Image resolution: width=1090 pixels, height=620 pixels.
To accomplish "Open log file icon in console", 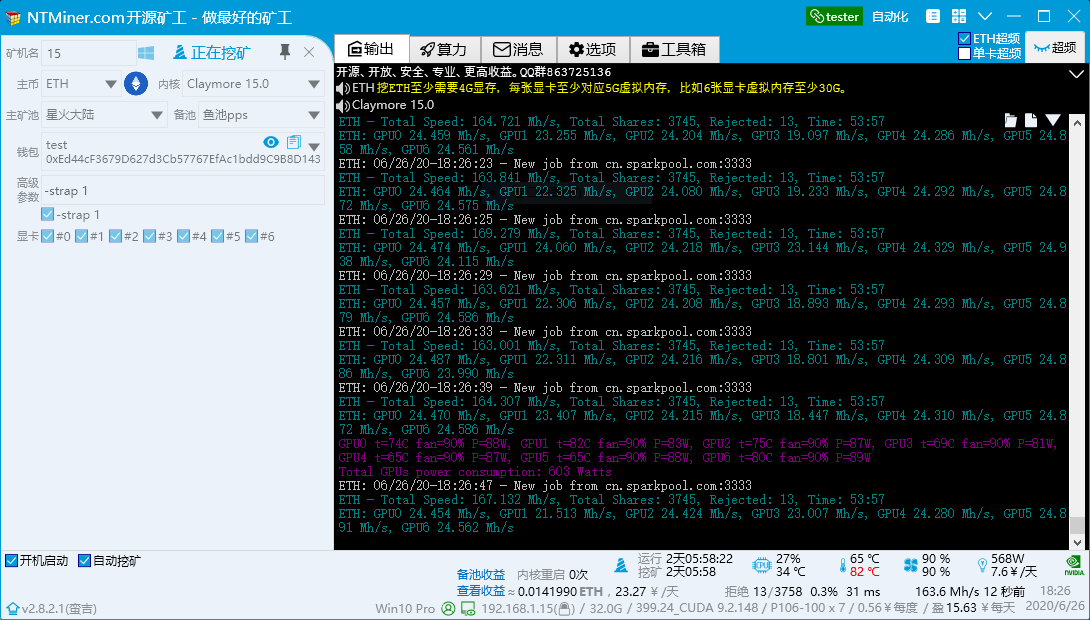I will 1031,120.
